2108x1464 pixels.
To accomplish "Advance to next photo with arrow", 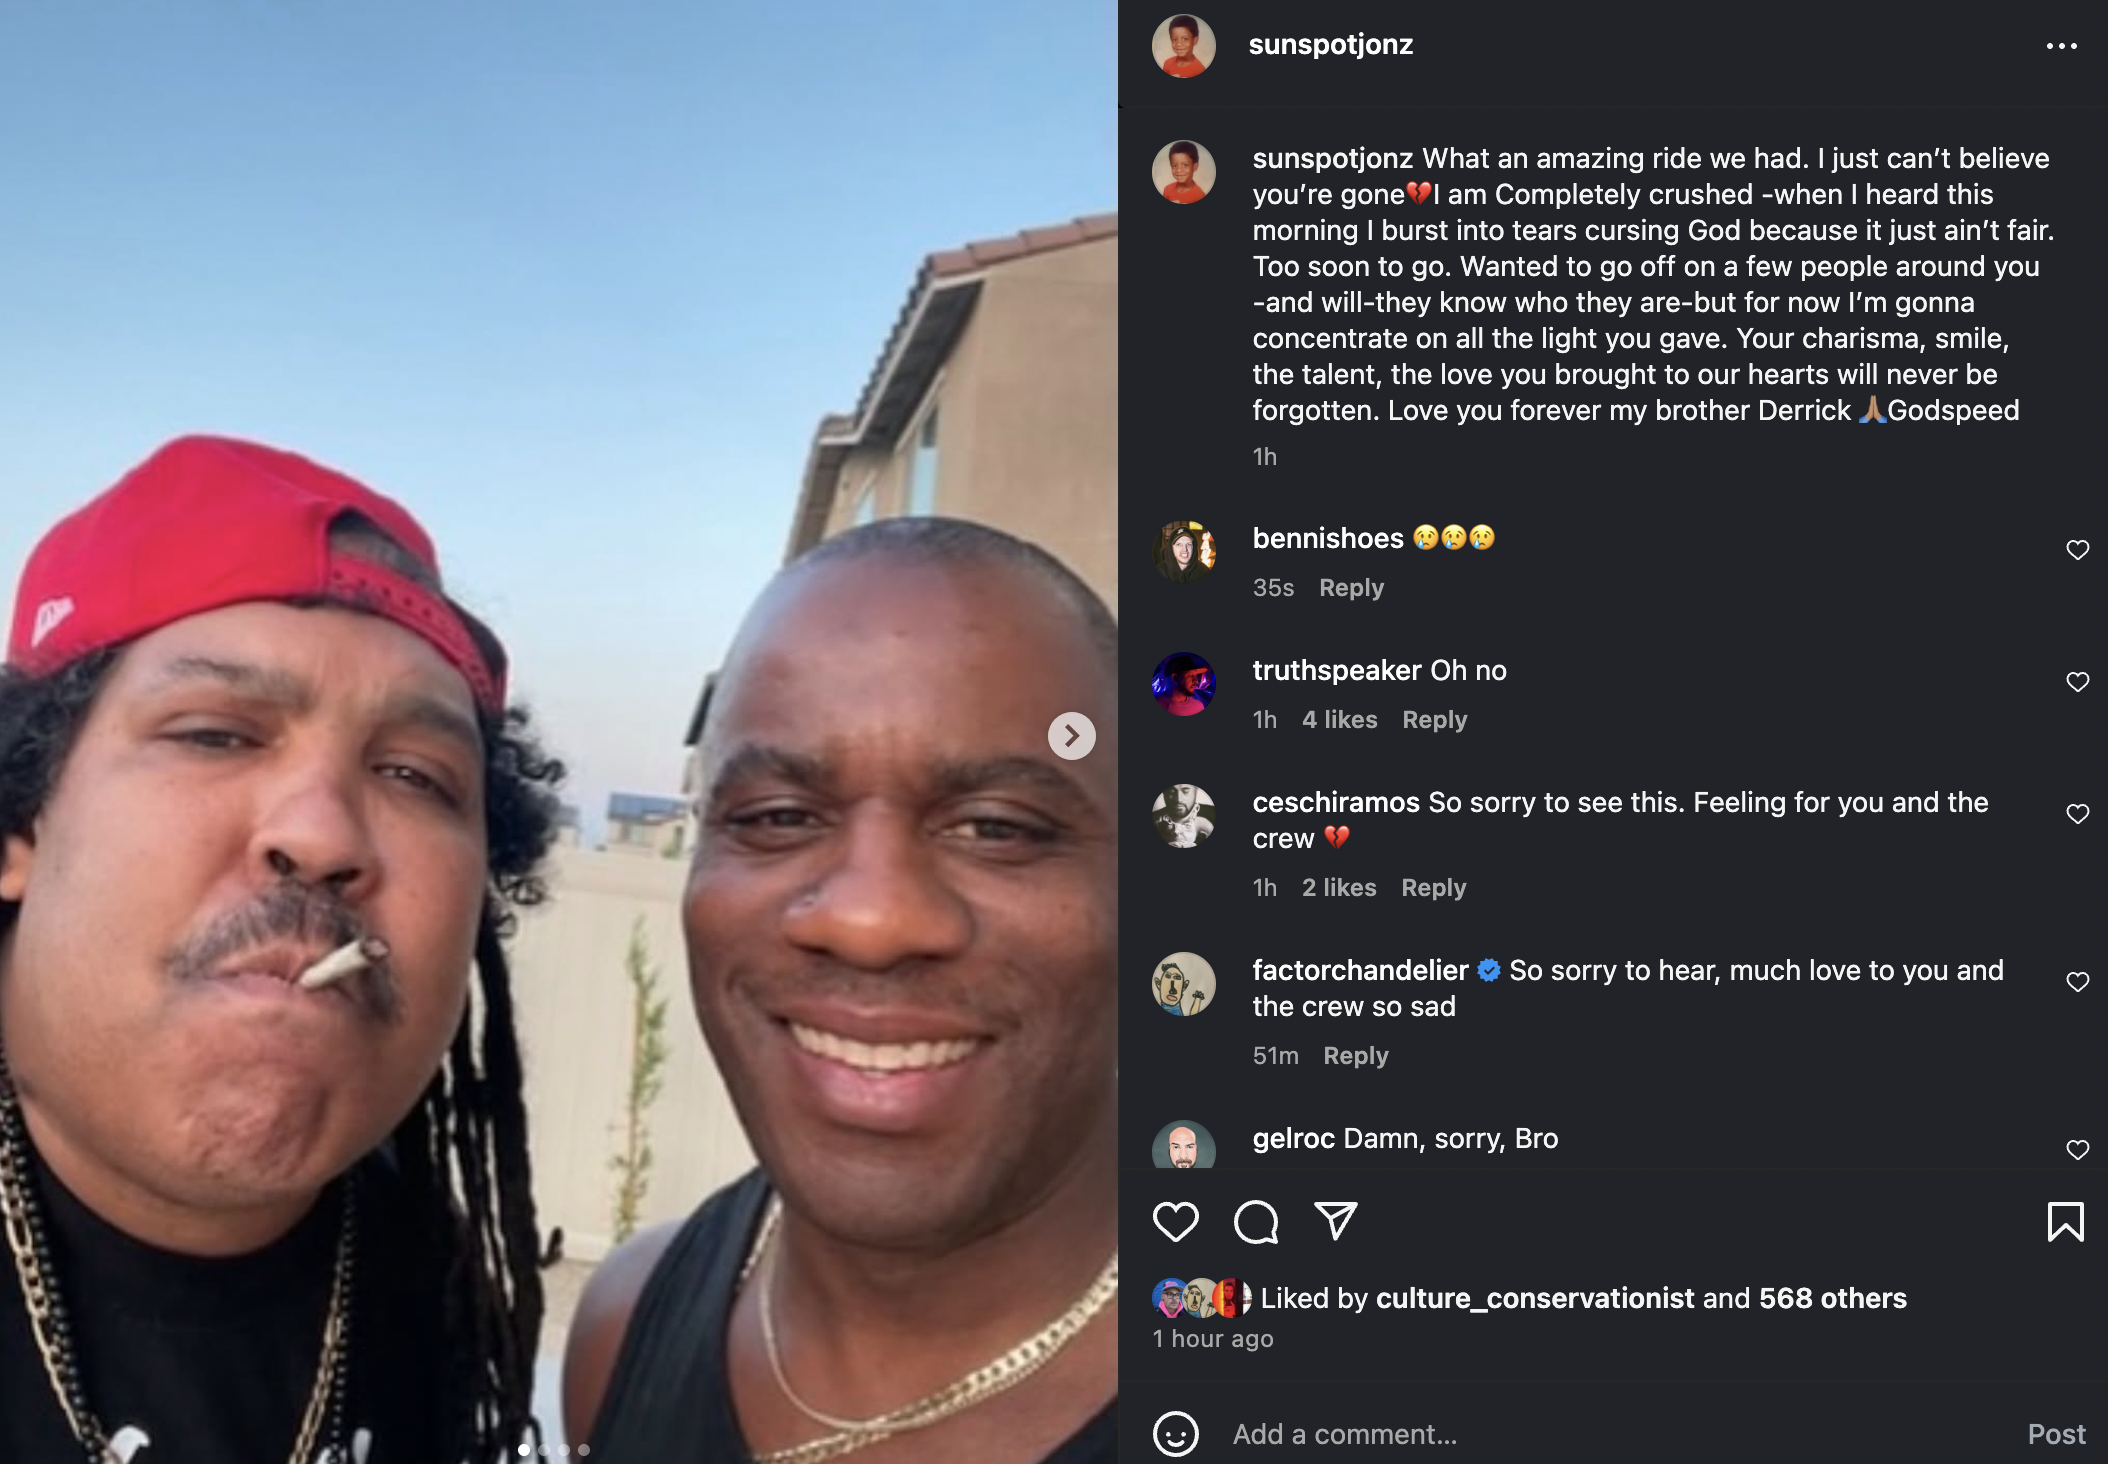I will coord(1071,736).
